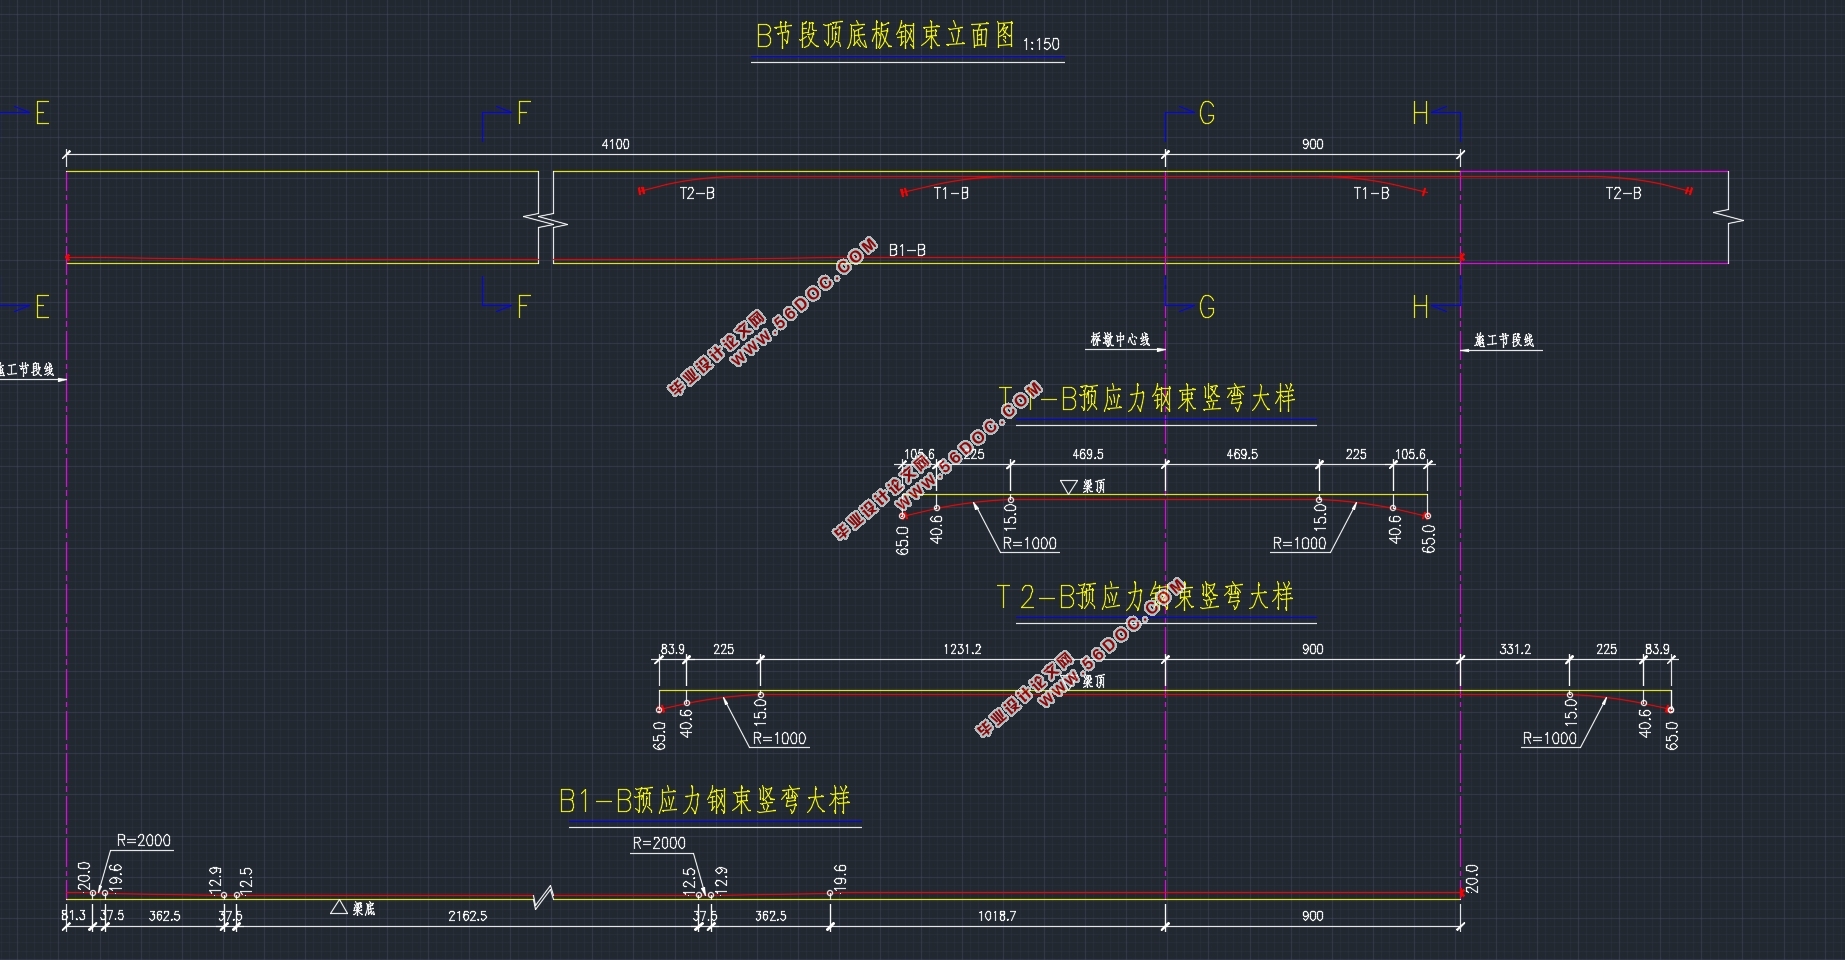
Task: Click the leftmost R=2000 radius label
Action: (144, 841)
